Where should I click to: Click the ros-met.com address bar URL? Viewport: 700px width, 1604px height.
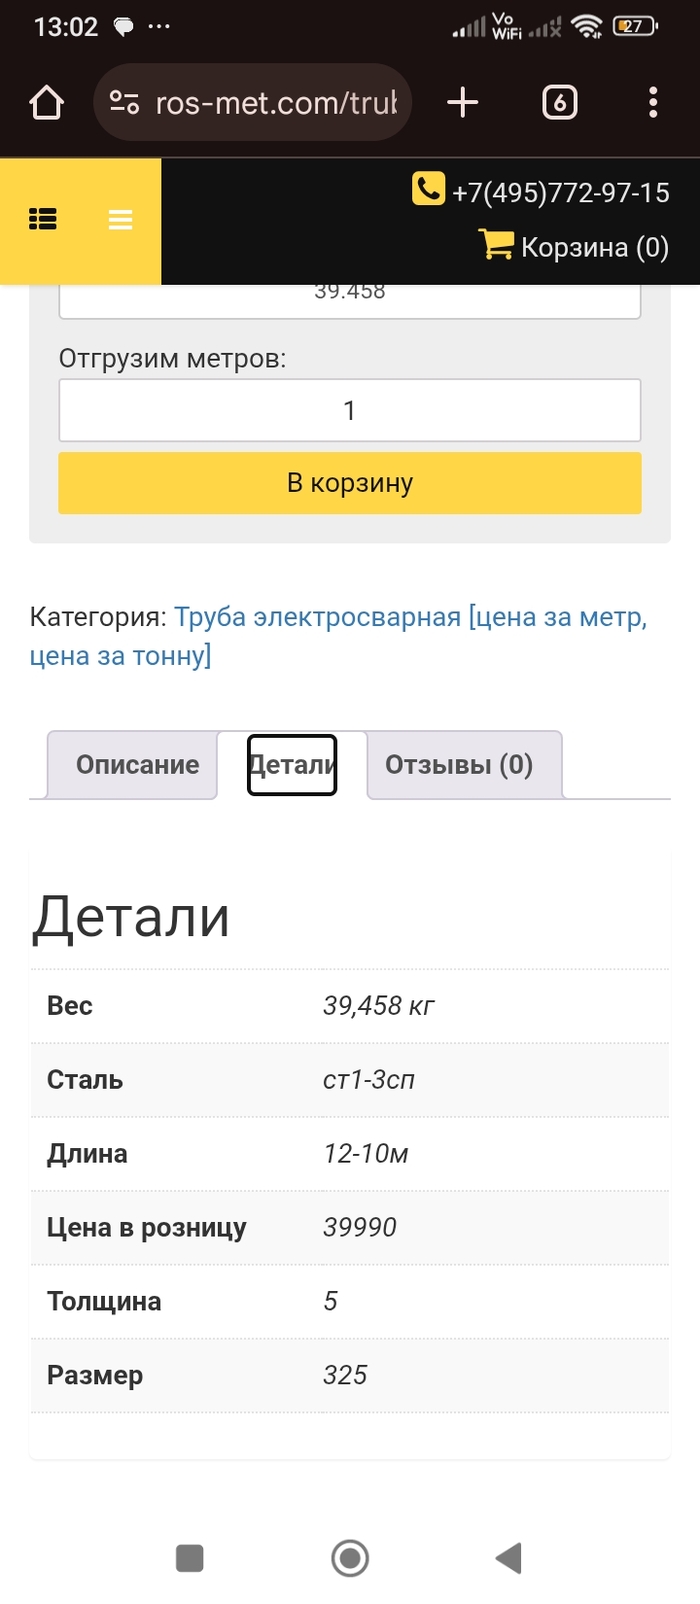[276, 102]
